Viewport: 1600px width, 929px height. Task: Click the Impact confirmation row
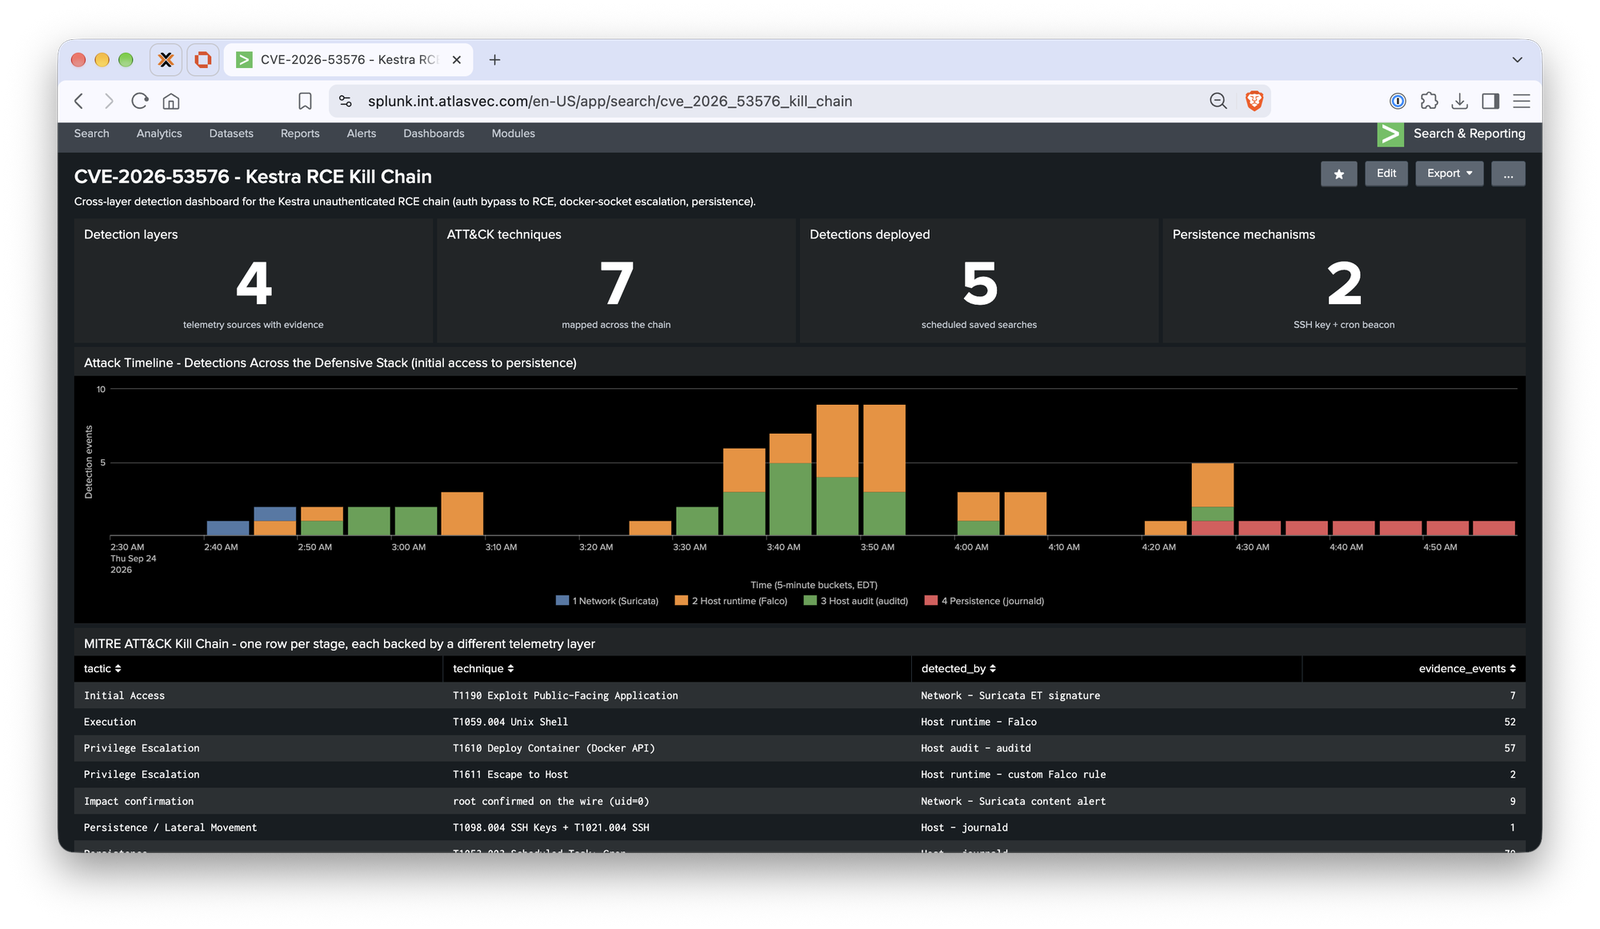(x=800, y=801)
